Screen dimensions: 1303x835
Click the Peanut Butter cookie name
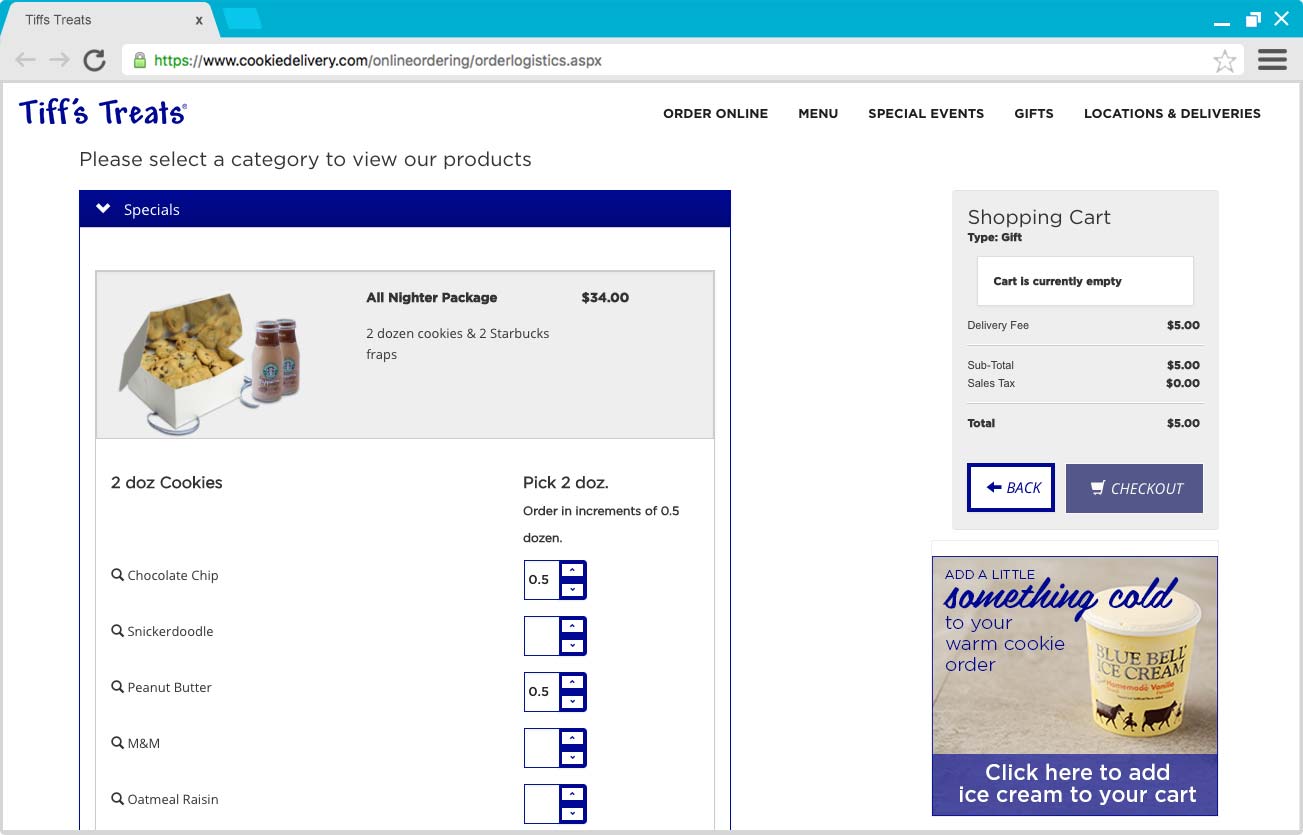(169, 687)
